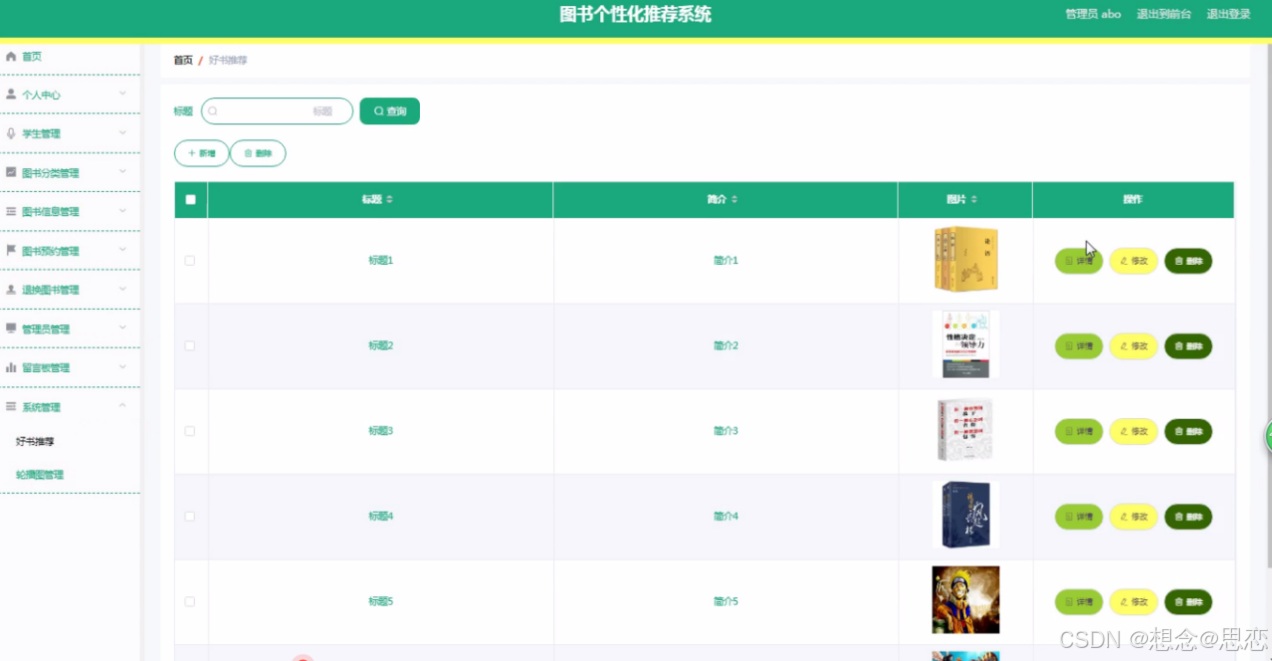Click the sort arrows on 图片 column header
Screen dimensions: 1272x661
tap(974, 200)
